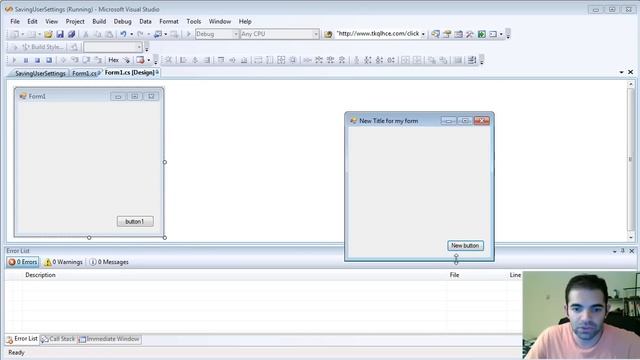Screen dimensions: 640x360
Task: Click button1 on the Form1 designer
Action: [x=135, y=221]
